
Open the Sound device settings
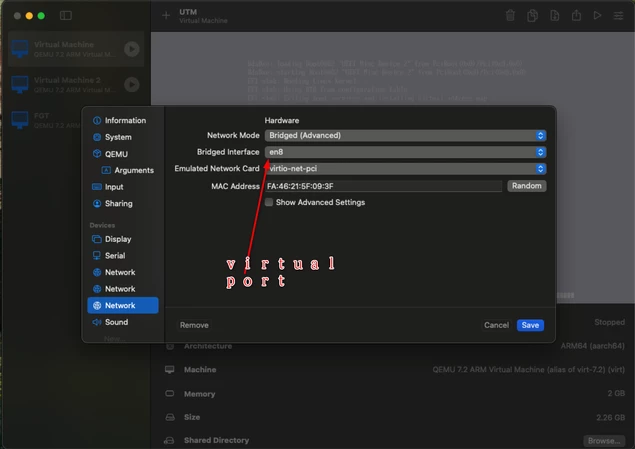tap(123, 322)
